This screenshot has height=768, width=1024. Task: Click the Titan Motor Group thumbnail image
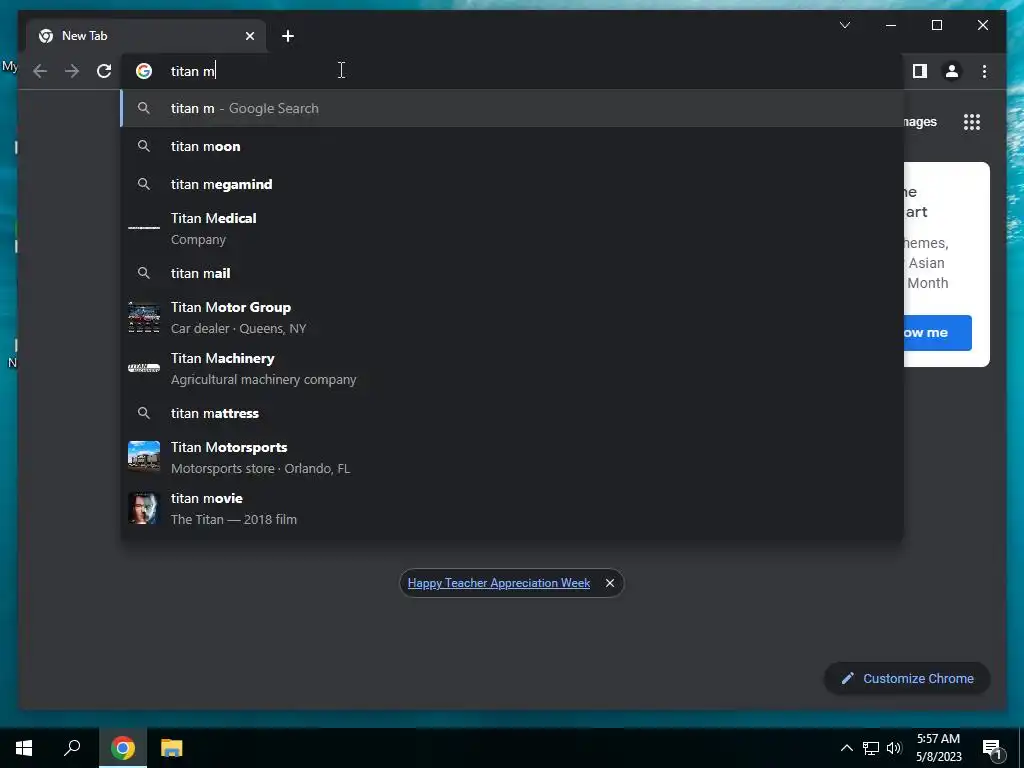[x=144, y=317]
